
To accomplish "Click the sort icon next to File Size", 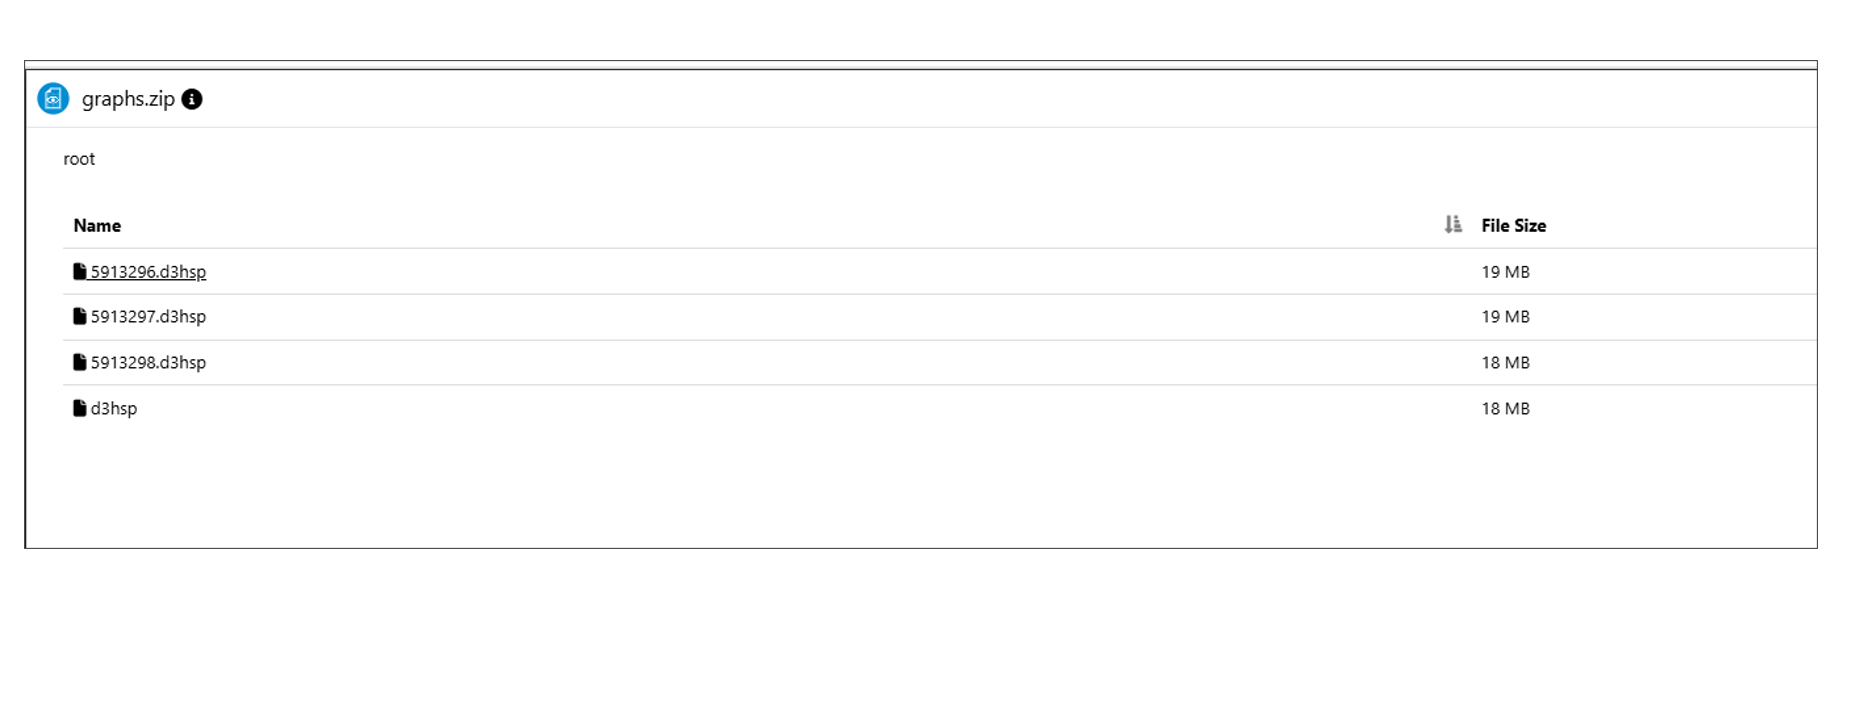I will (x=1452, y=225).
